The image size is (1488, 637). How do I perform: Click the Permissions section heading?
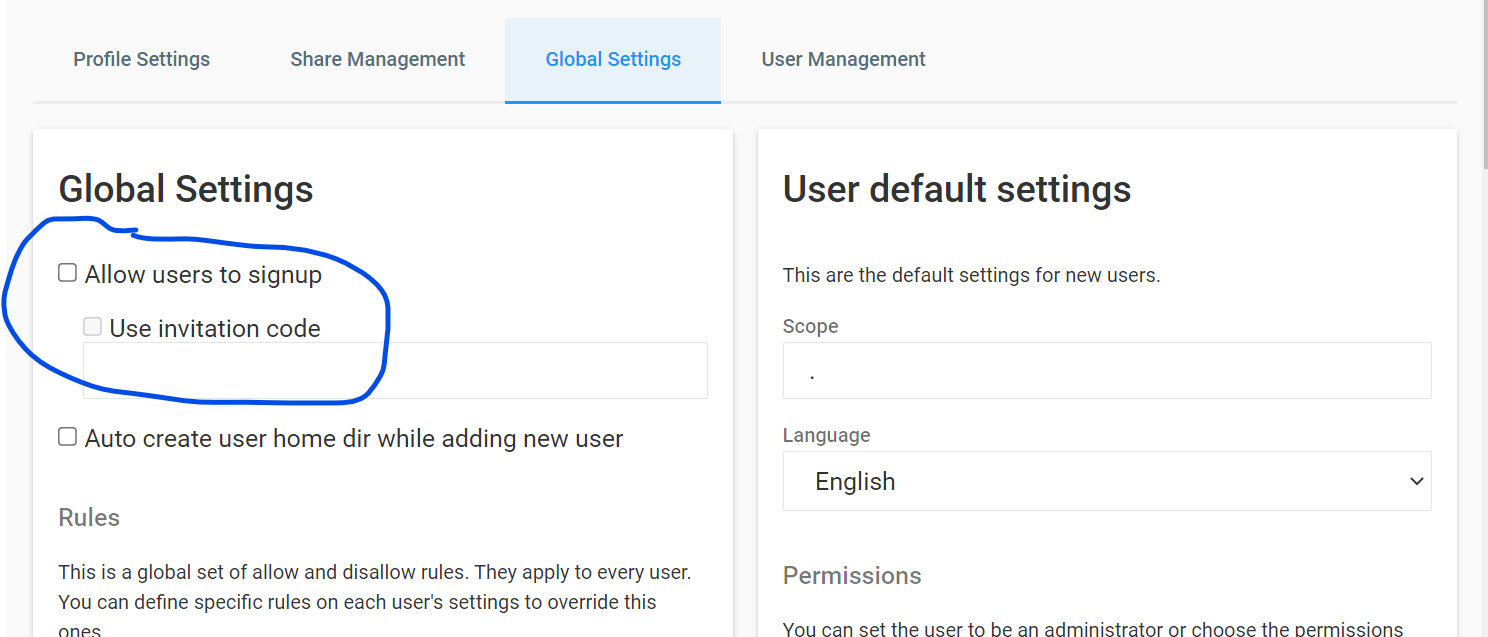852,576
